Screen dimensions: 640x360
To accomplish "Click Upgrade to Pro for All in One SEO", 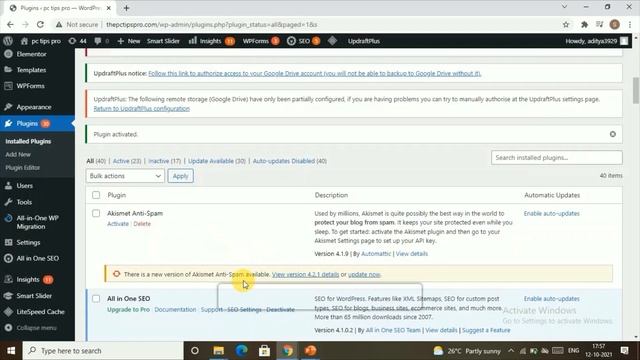I will pyautogui.click(x=129, y=310).
